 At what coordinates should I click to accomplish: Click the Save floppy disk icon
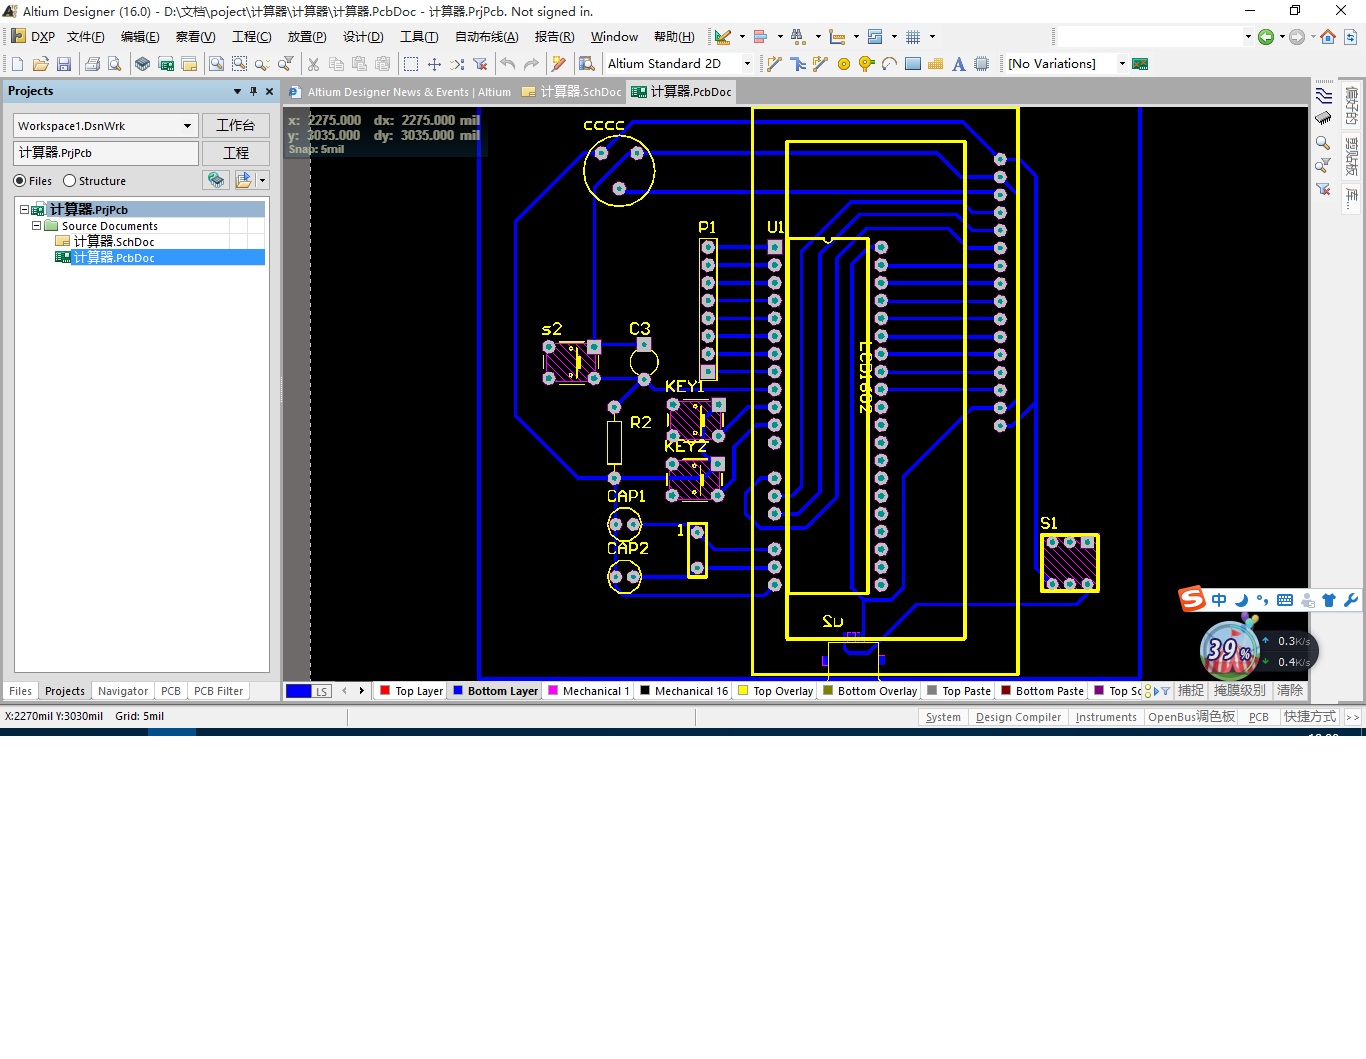(x=64, y=64)
